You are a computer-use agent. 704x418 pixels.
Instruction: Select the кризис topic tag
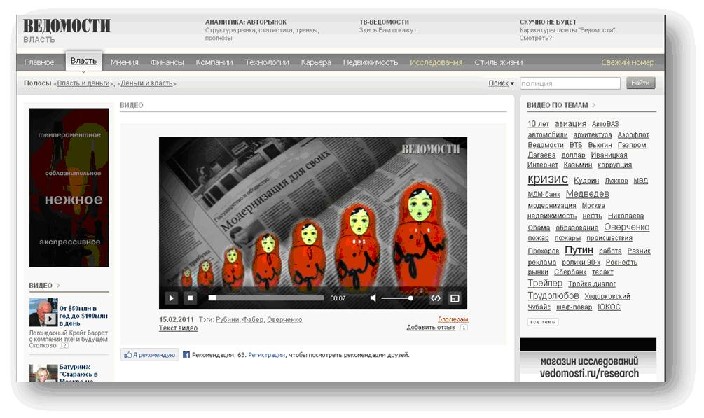coord(547,180)
